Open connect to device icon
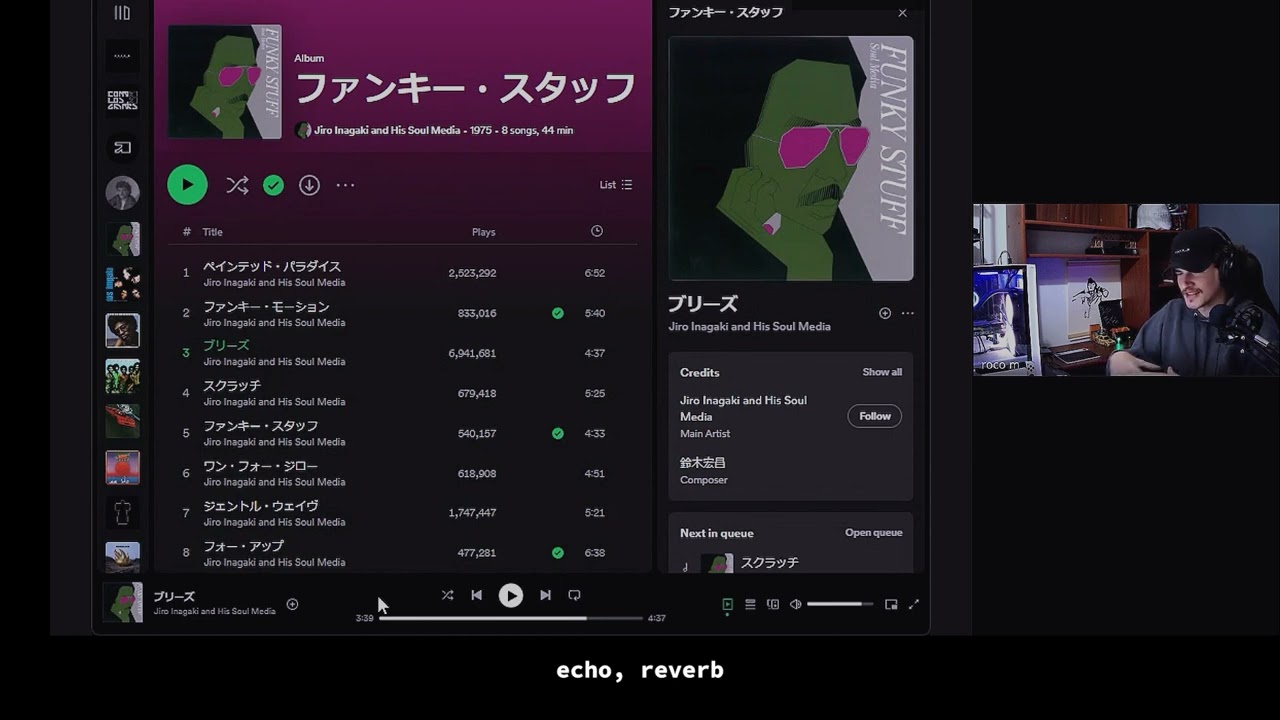 click(x=773, y=604)
